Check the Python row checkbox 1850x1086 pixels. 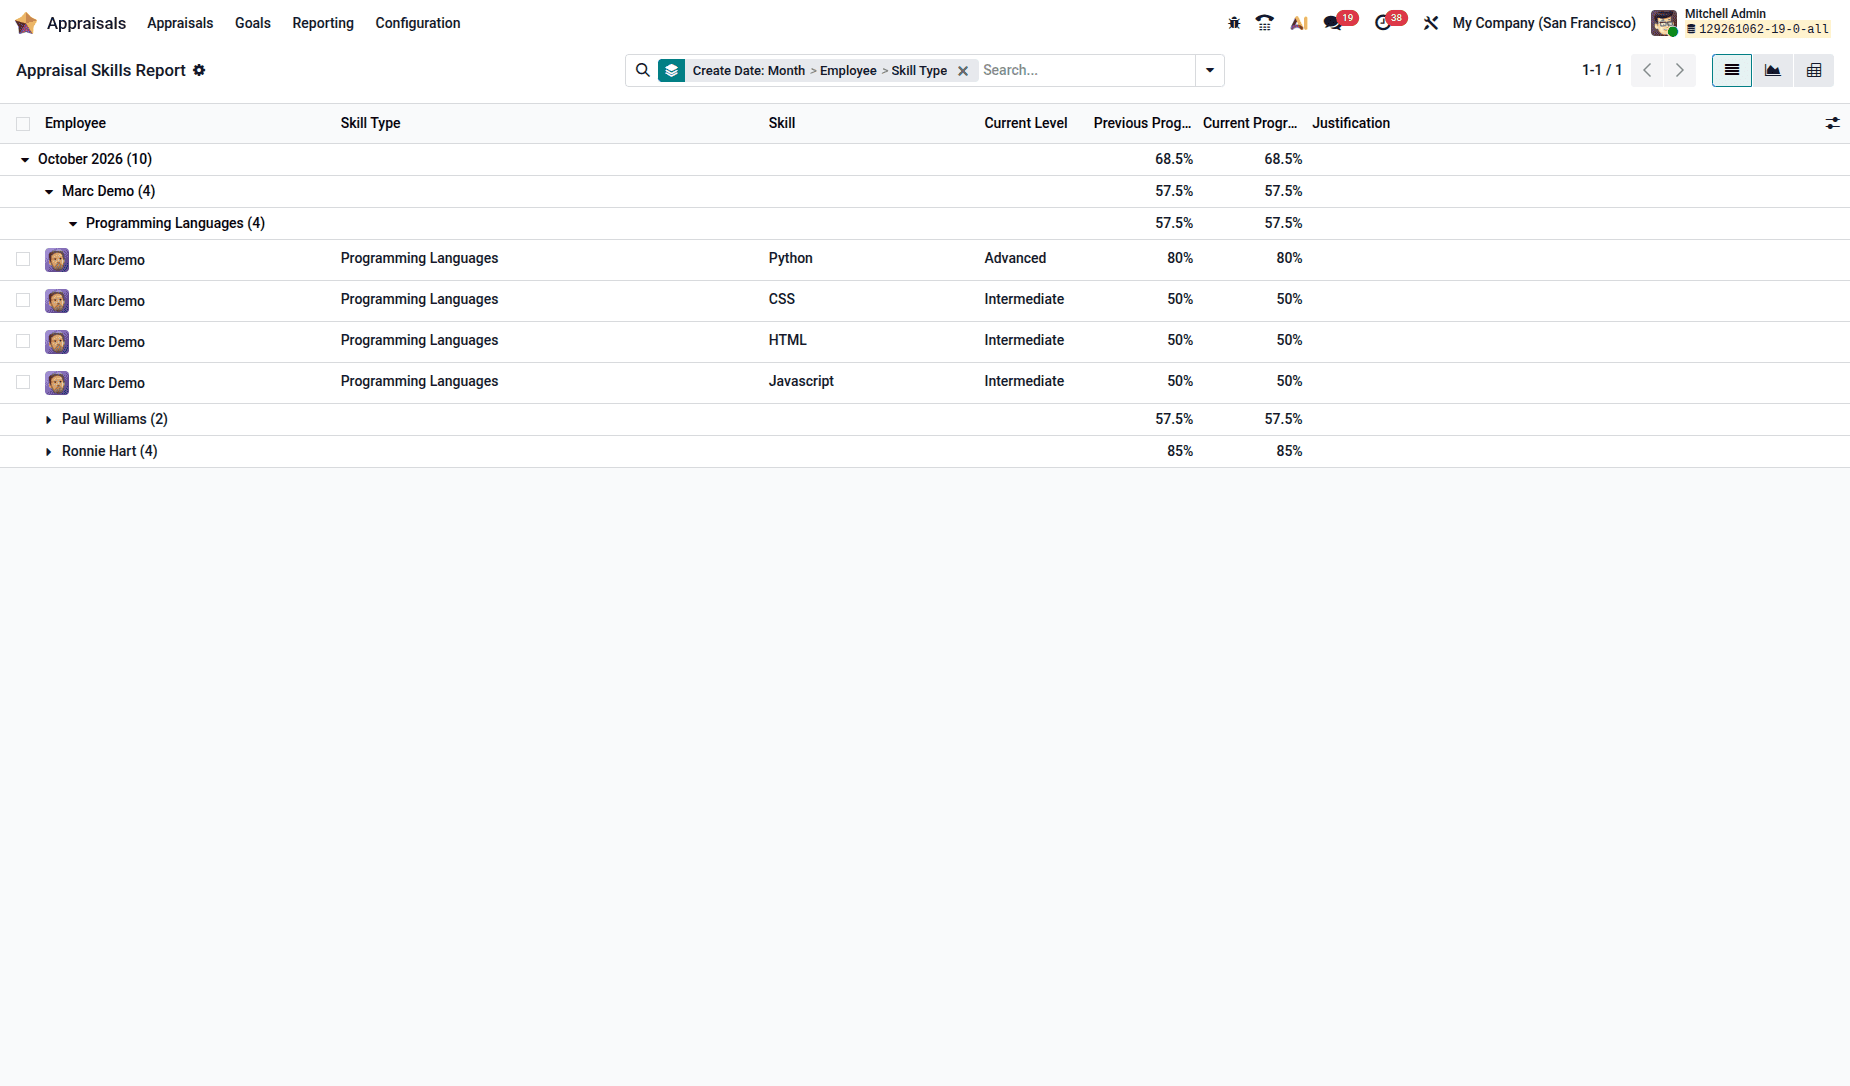click(23, 259)
